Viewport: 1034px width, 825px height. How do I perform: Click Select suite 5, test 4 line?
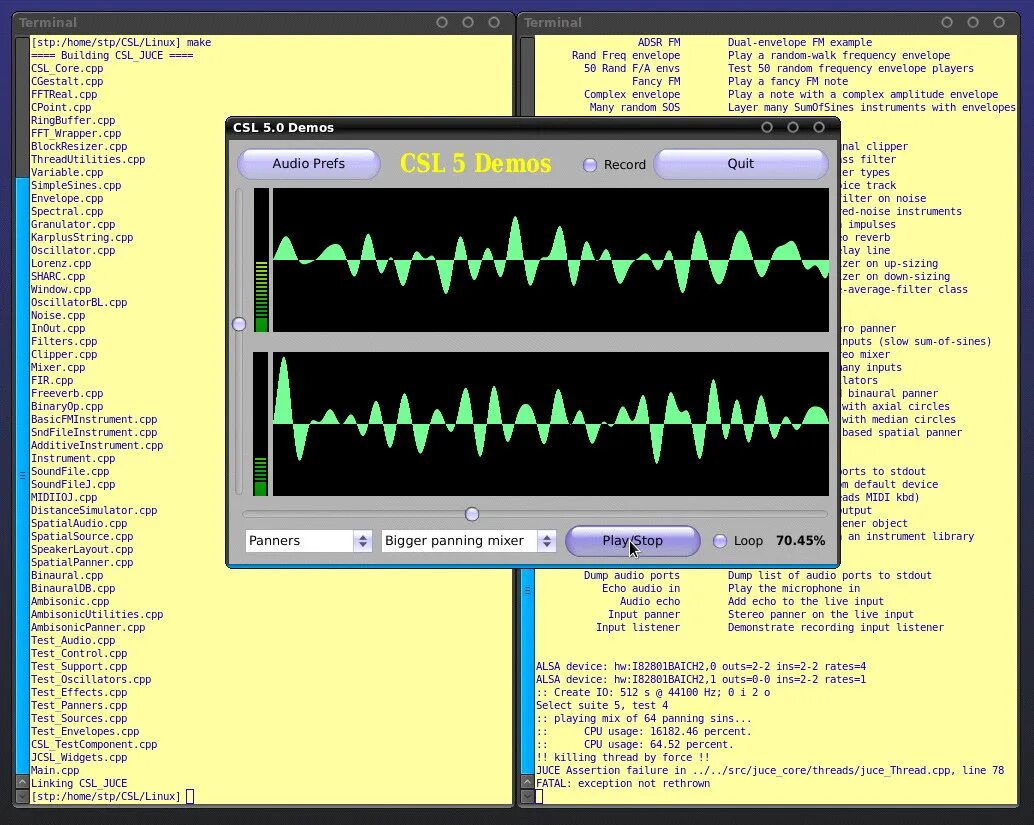coord(601,706)
